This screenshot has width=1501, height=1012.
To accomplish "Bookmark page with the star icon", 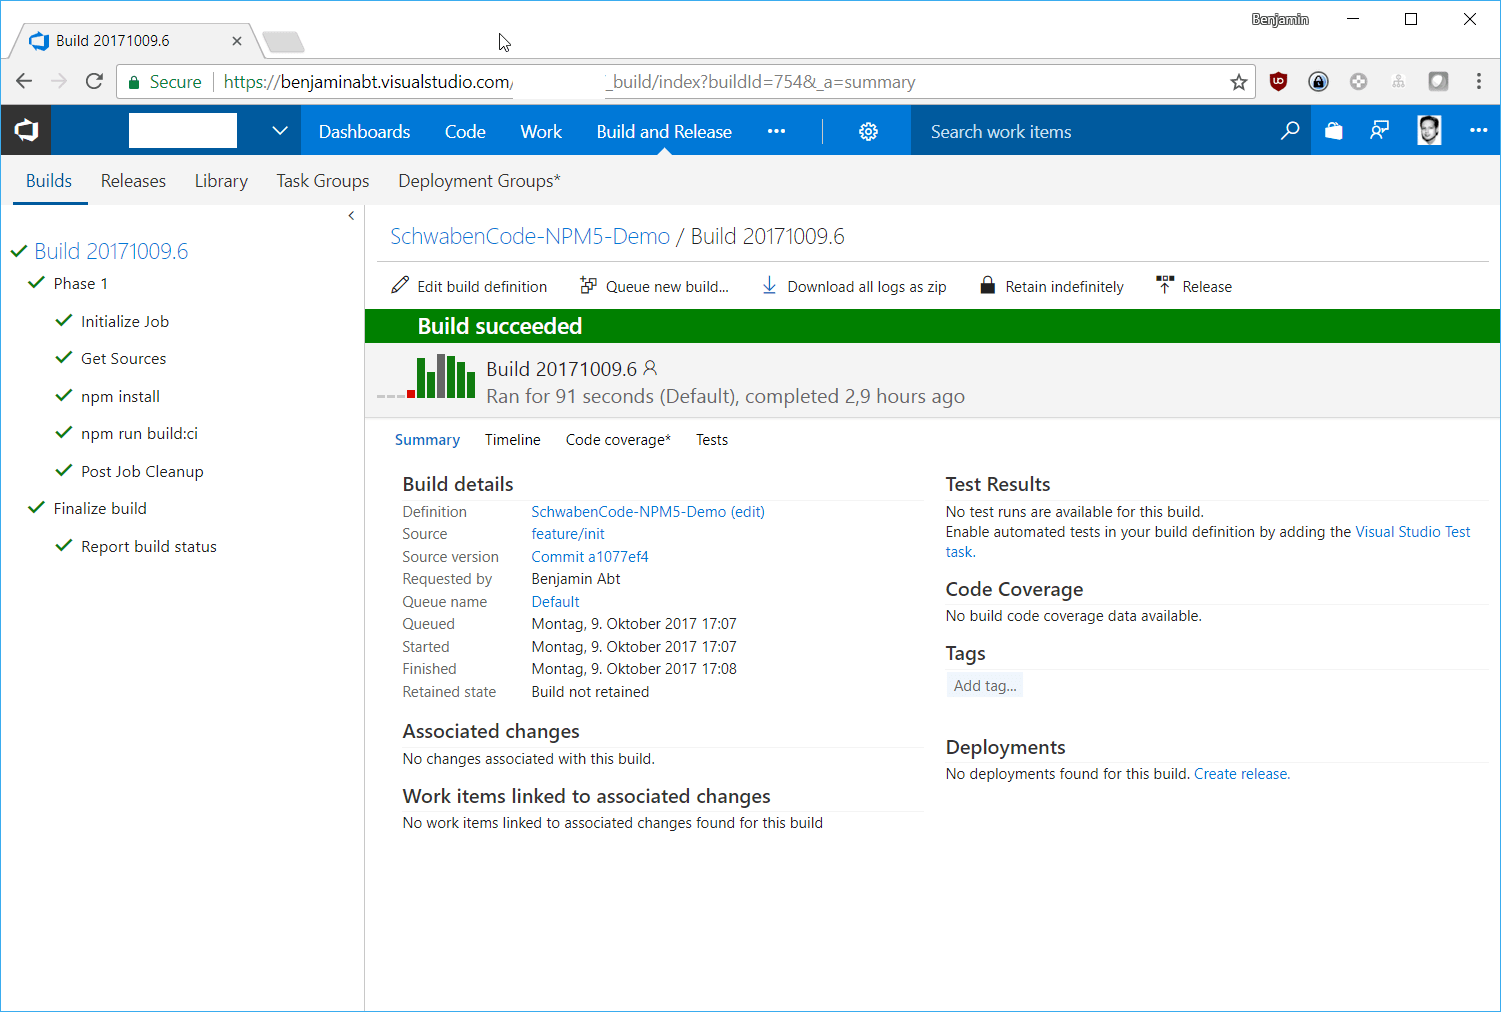I will tap(1238, 82).
